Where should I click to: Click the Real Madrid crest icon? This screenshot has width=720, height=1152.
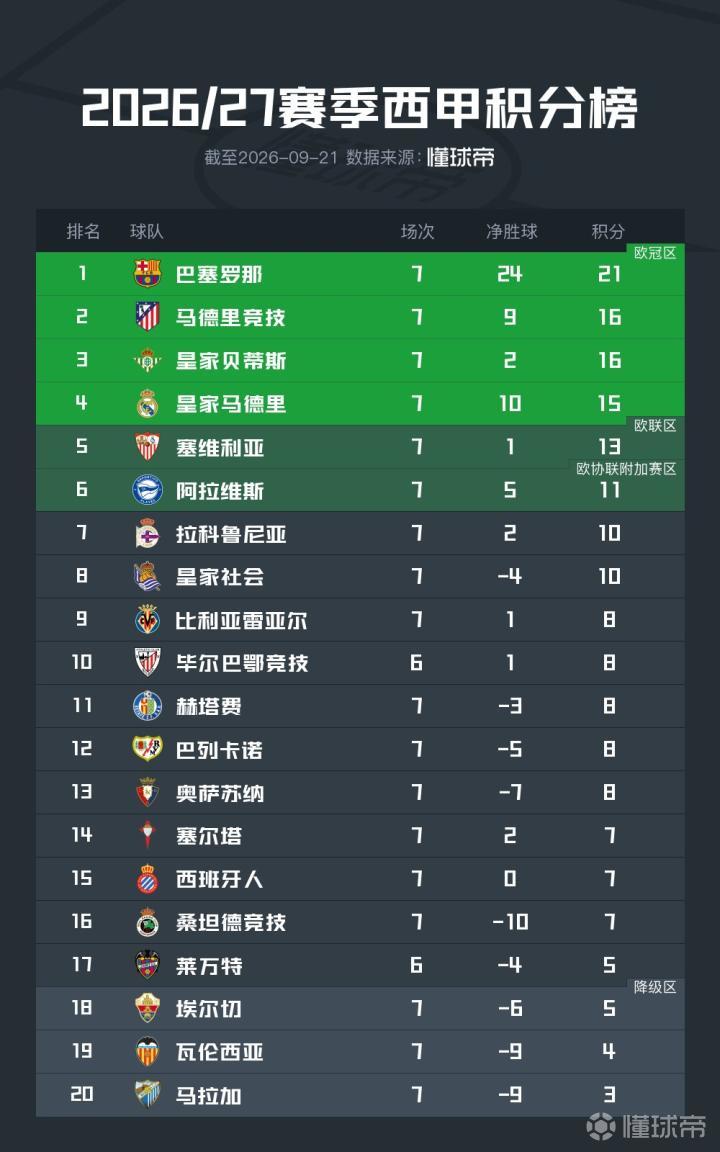point(148,403)
